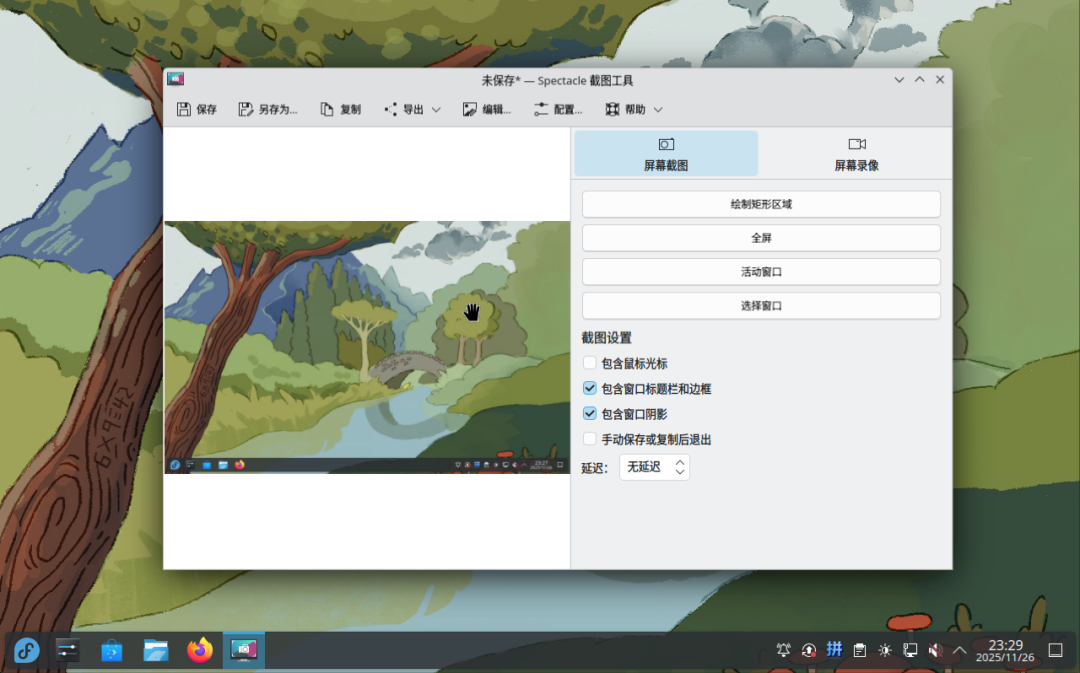This screenshot has width=1080, height=673.
Task: Click the 选择窗口 capture button
Action: coord(761,305)
